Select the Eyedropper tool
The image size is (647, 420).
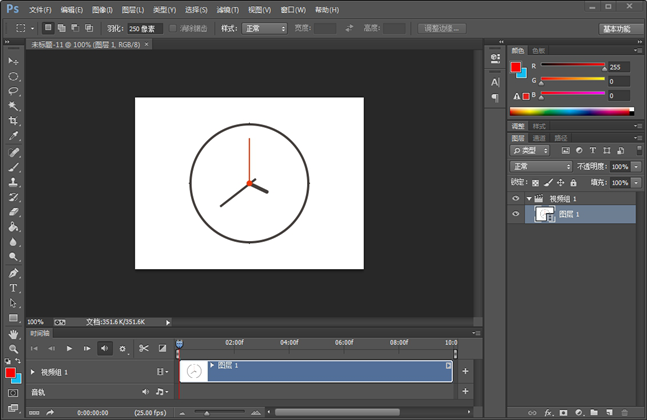[13, 136]
